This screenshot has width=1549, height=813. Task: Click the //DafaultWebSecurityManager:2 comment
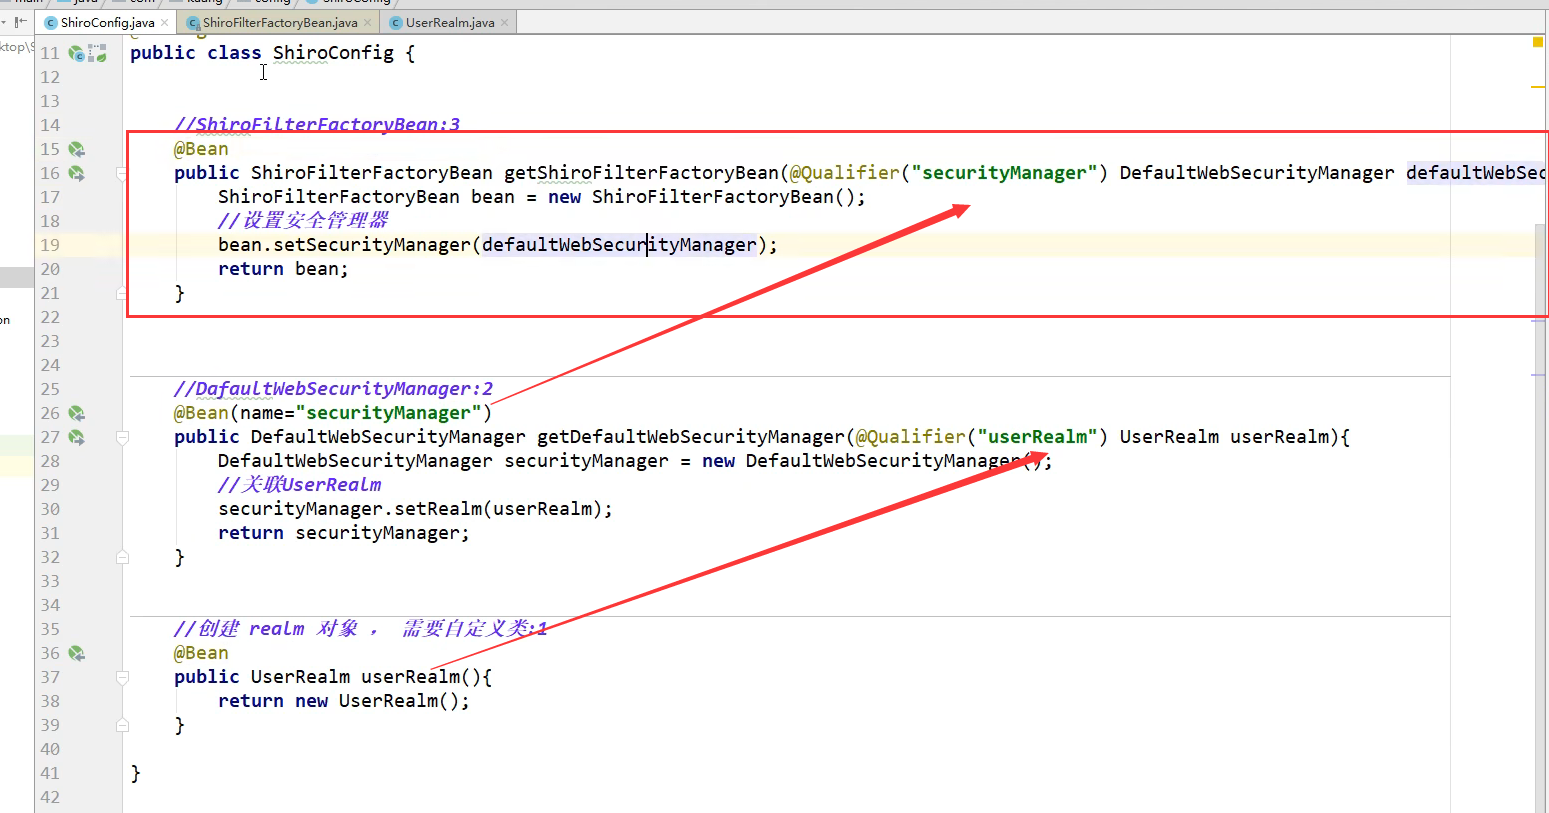click(x=333, y=389)
